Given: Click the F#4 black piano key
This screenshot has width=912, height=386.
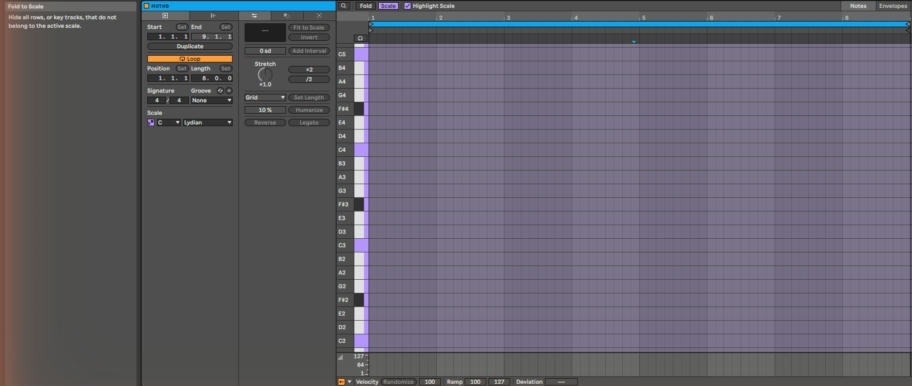Looking at the screenshot, I should [x=359, y=109].
